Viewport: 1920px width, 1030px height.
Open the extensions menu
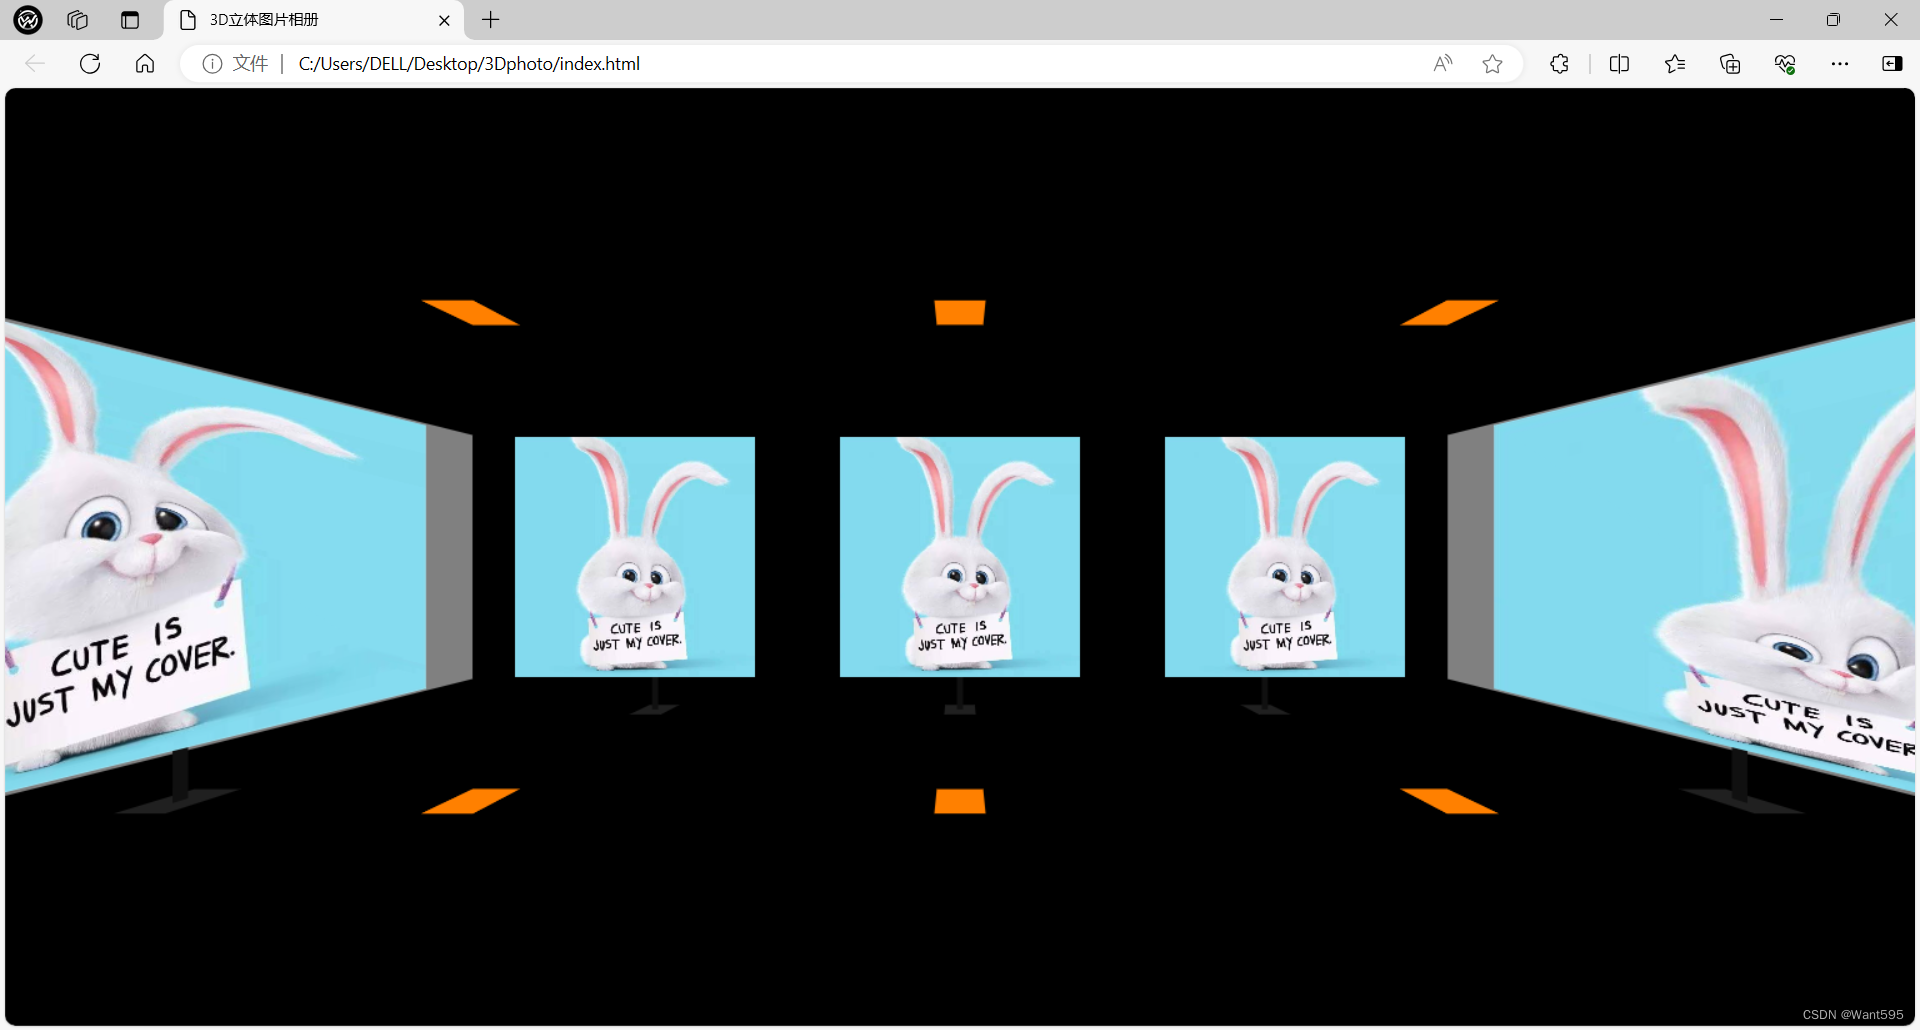tap(1560, 64)
